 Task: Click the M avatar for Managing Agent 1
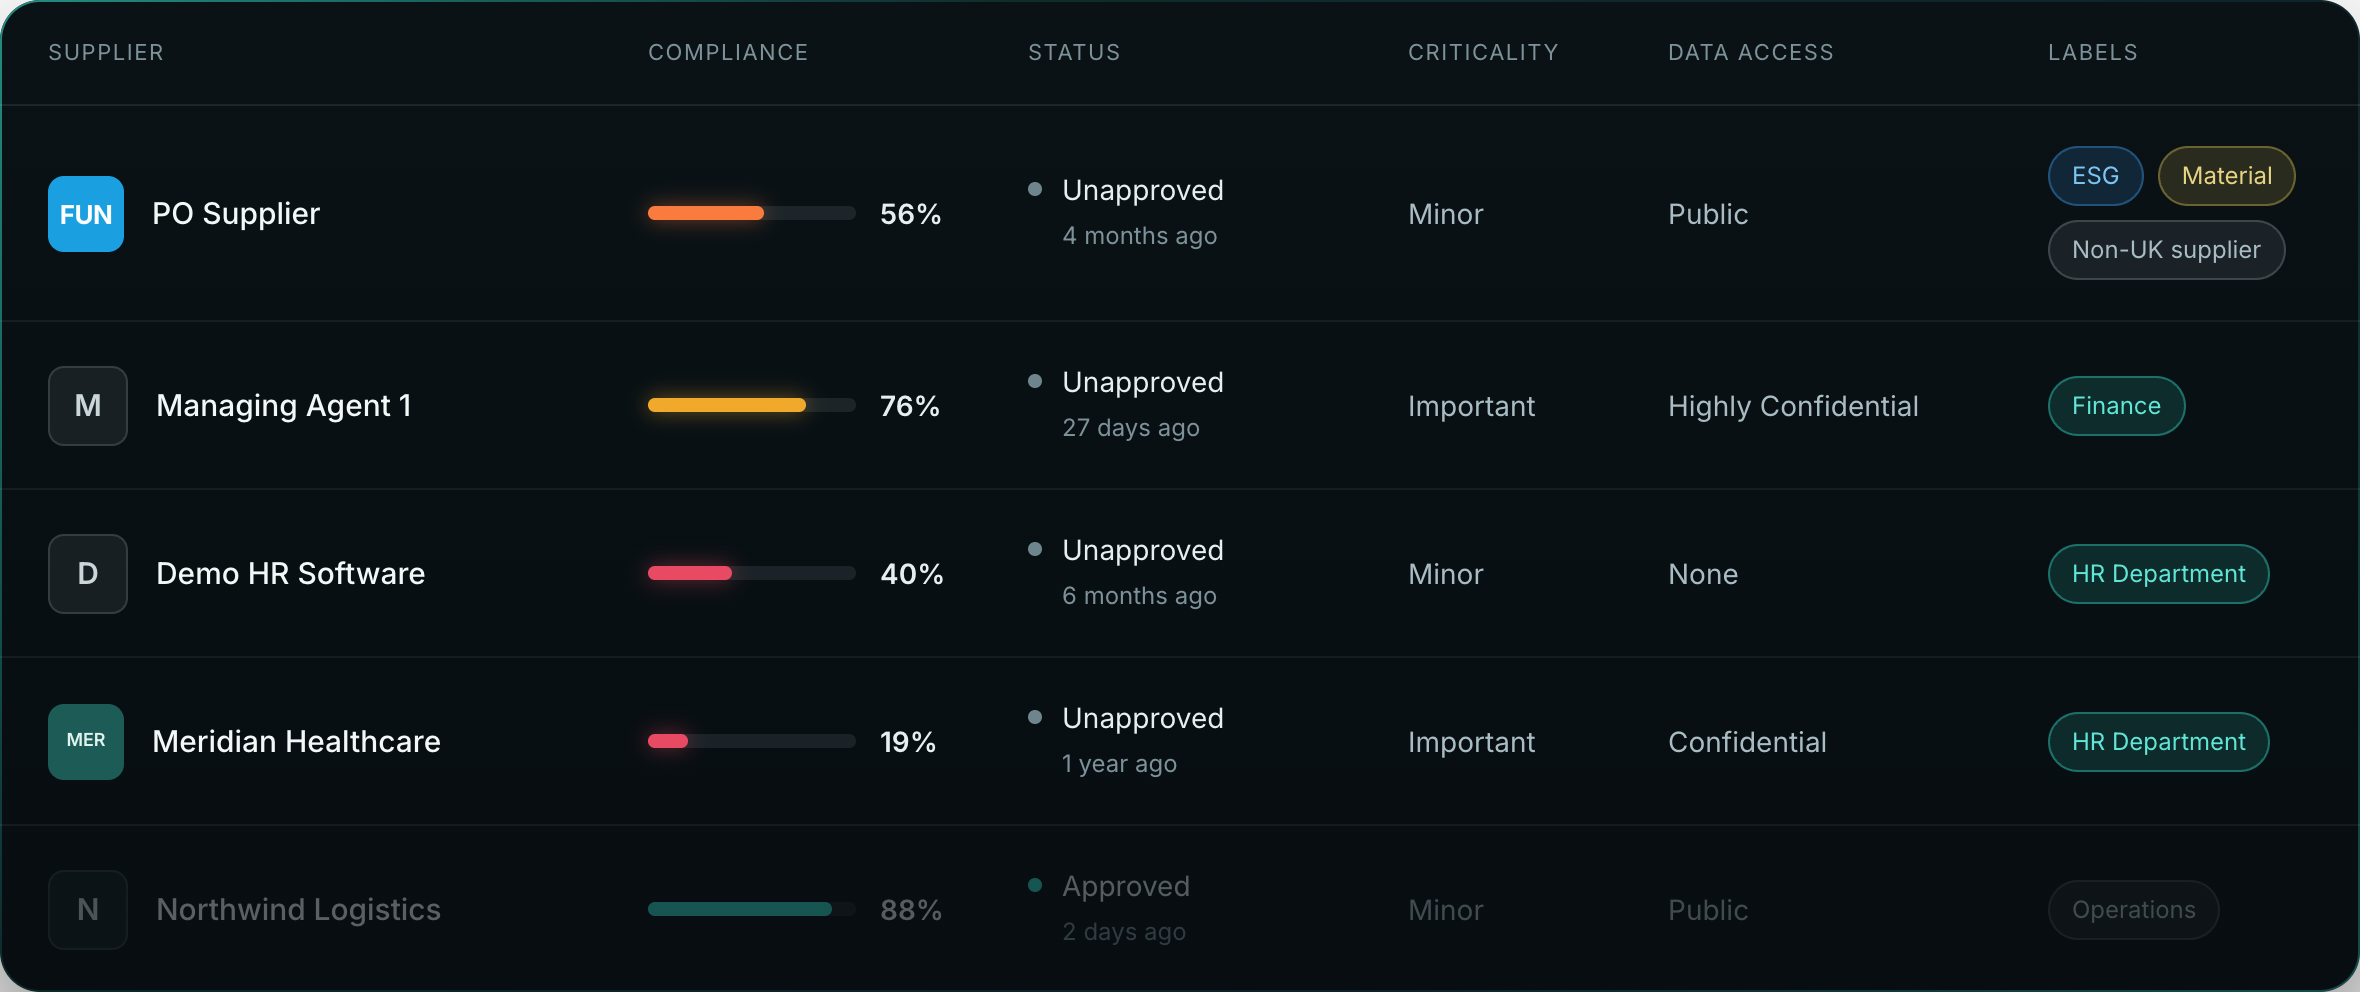click(88, 406)
